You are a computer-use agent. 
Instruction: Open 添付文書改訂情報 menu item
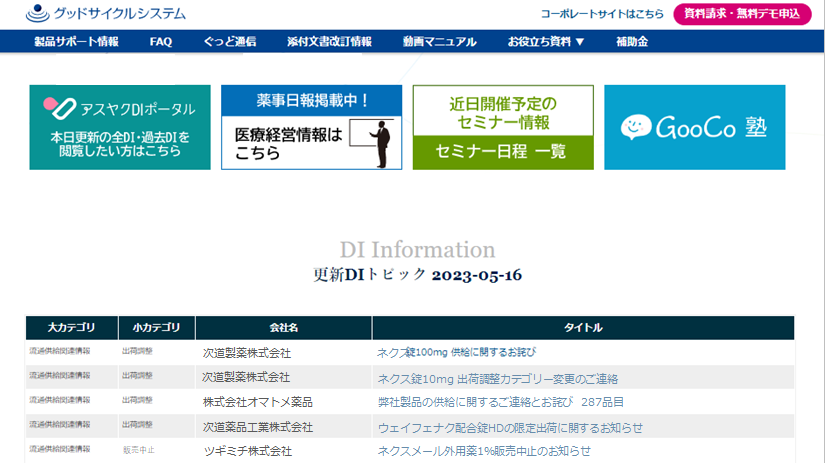329,42
